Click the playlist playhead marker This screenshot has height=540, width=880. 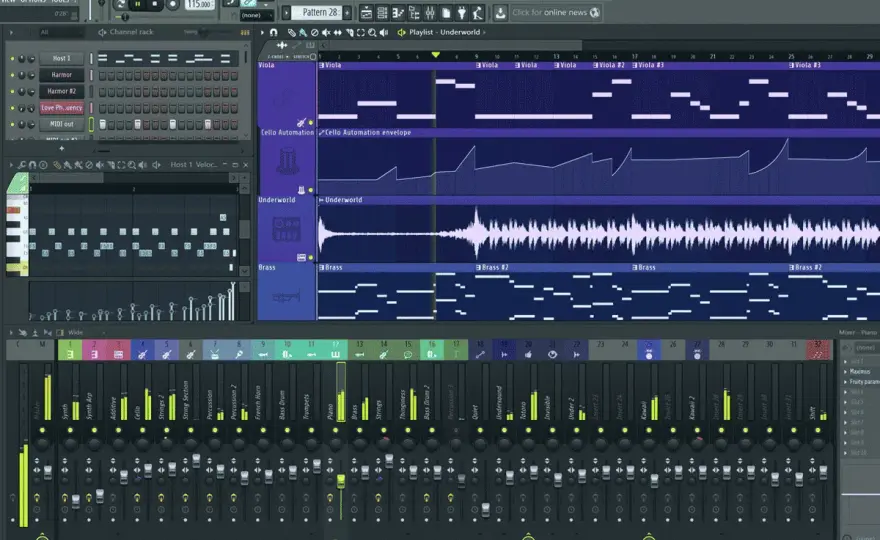click(x=436, y=55)
